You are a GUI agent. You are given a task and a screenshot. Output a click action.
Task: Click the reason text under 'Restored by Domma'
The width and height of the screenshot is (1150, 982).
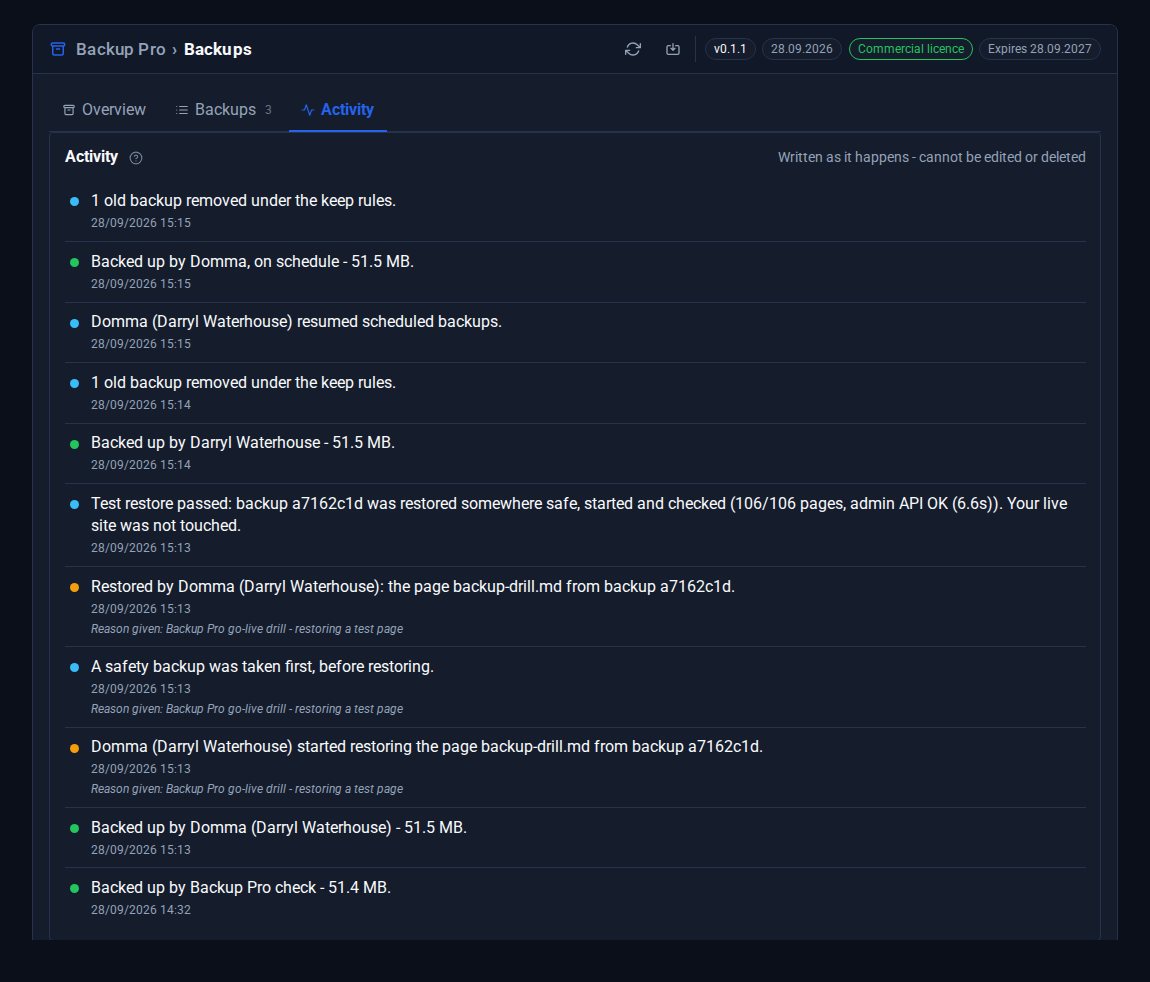pyautogui.click(x=247, y=629)
